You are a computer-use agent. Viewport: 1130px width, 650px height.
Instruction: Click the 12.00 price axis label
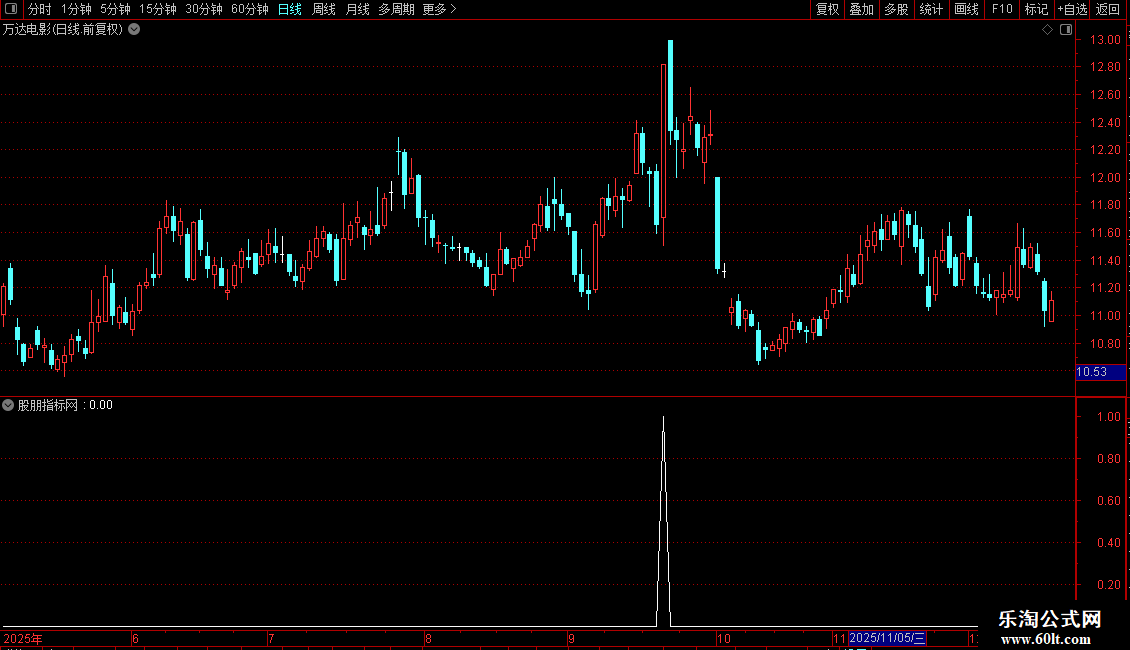(1105, 177)
